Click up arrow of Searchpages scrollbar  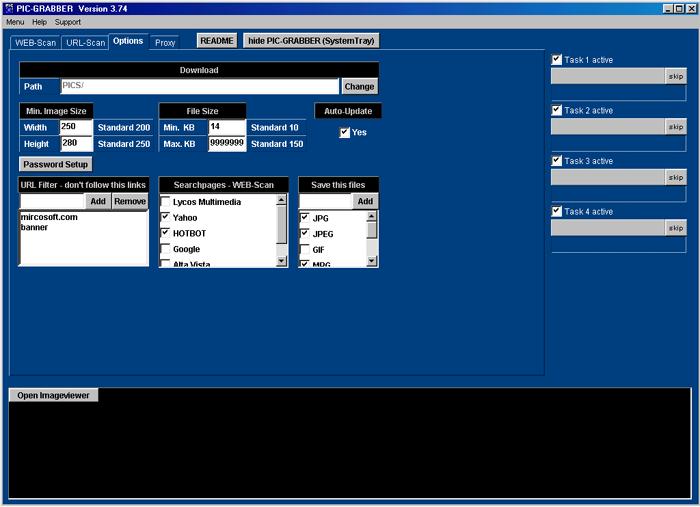281,199
